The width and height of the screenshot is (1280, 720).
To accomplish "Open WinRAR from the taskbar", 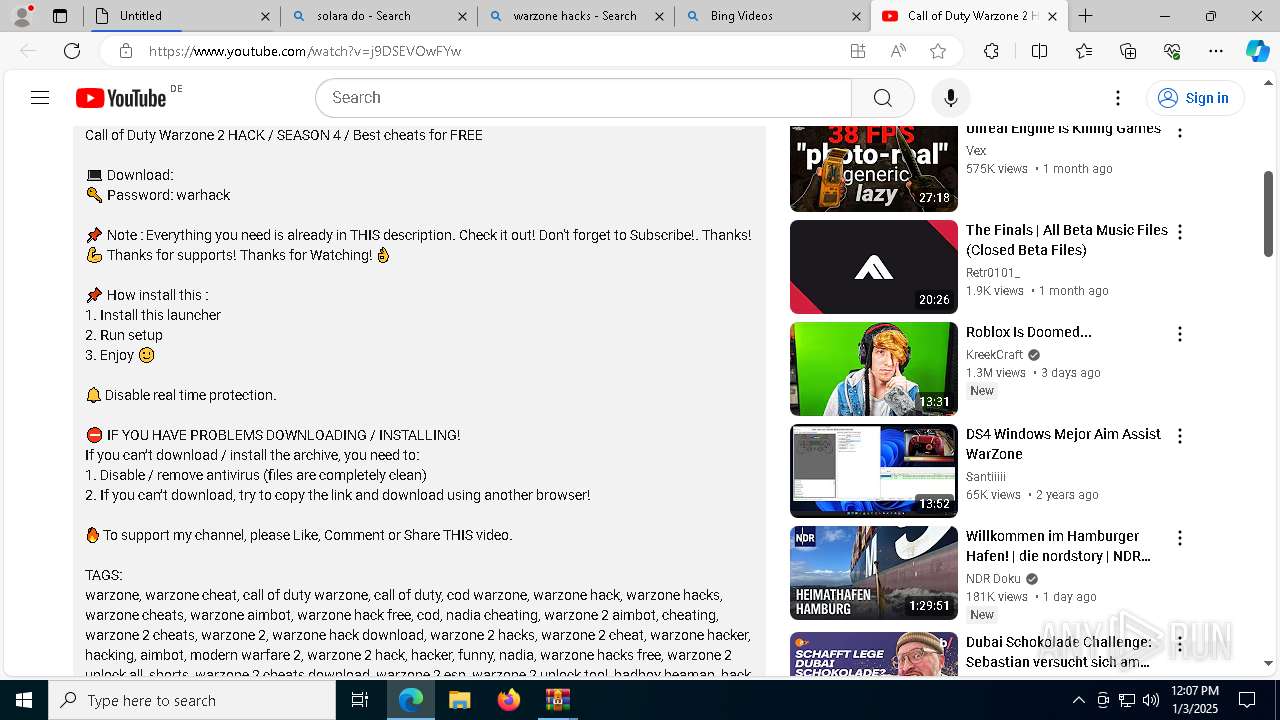I will [x=557, y=700].
